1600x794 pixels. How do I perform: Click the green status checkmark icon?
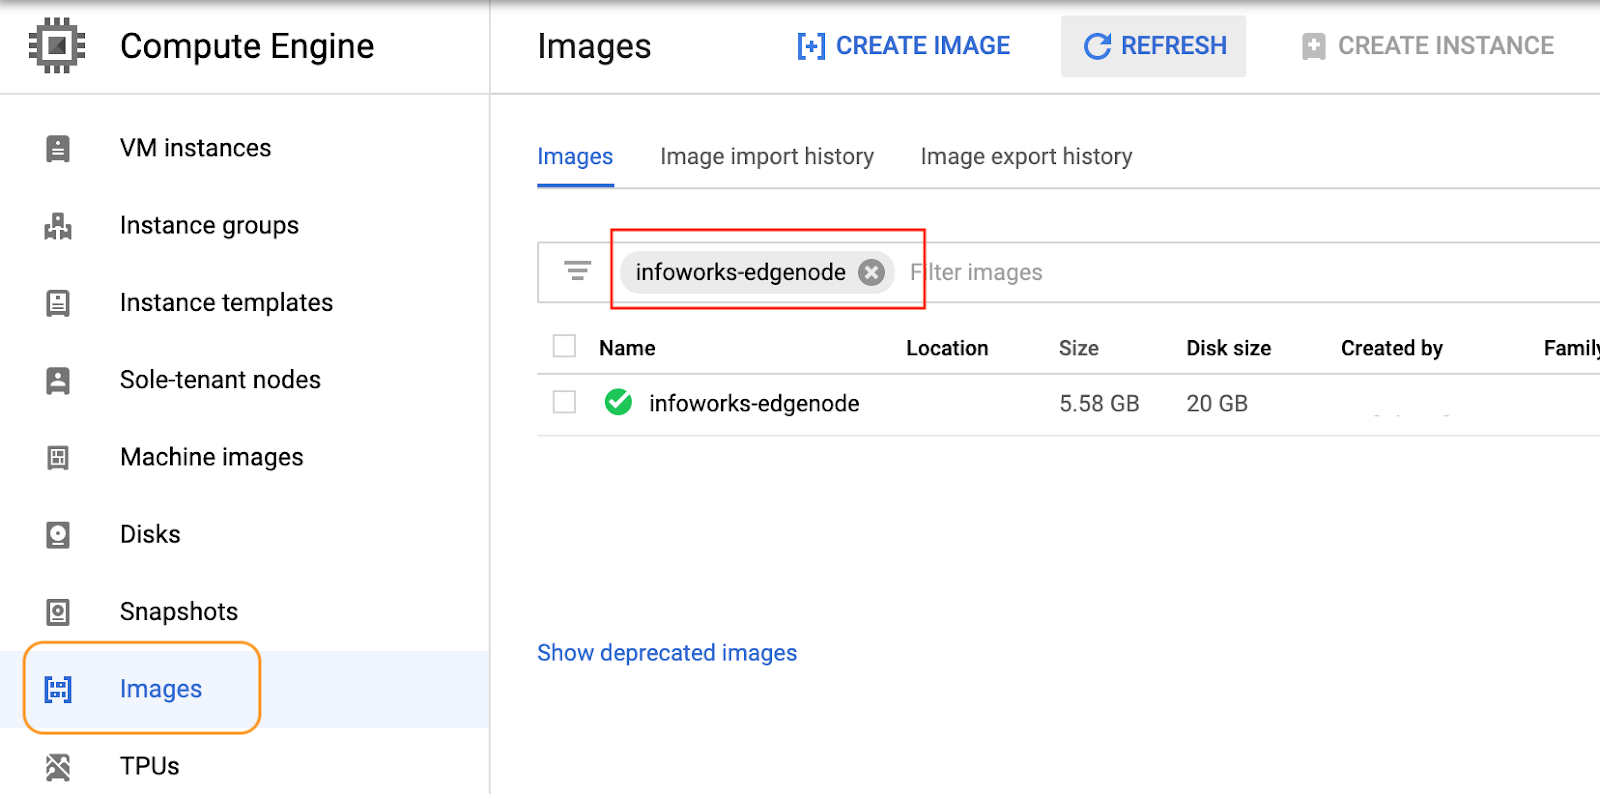coord(618,402)
